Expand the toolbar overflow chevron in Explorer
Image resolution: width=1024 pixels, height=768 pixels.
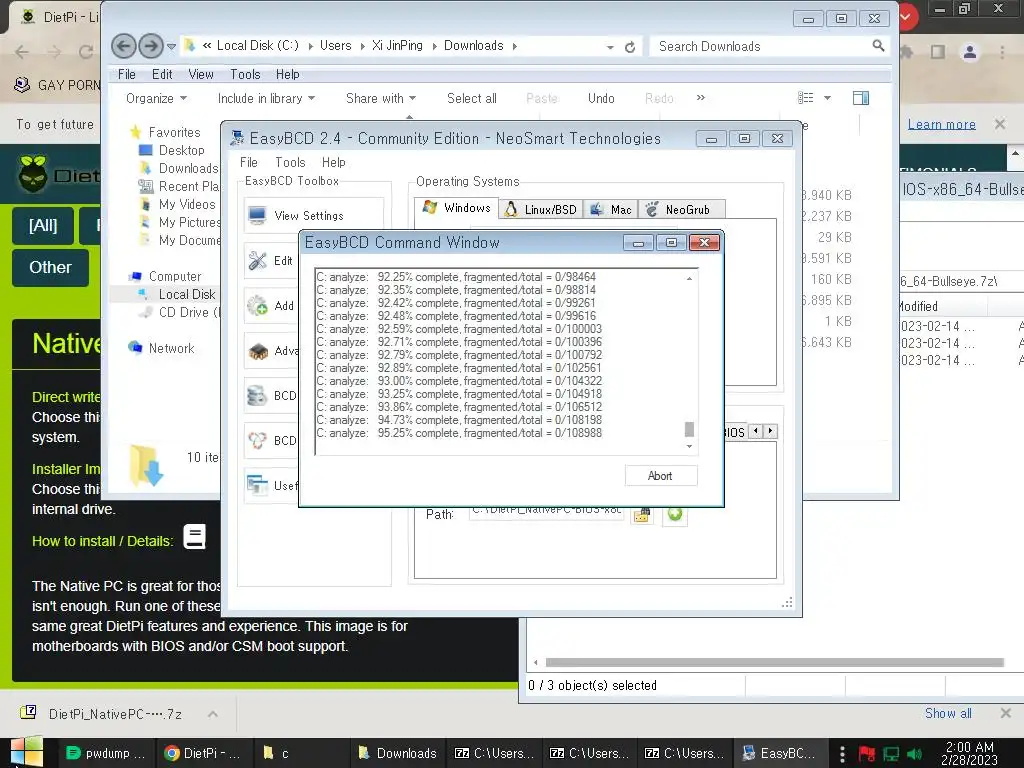pos(701,98)
